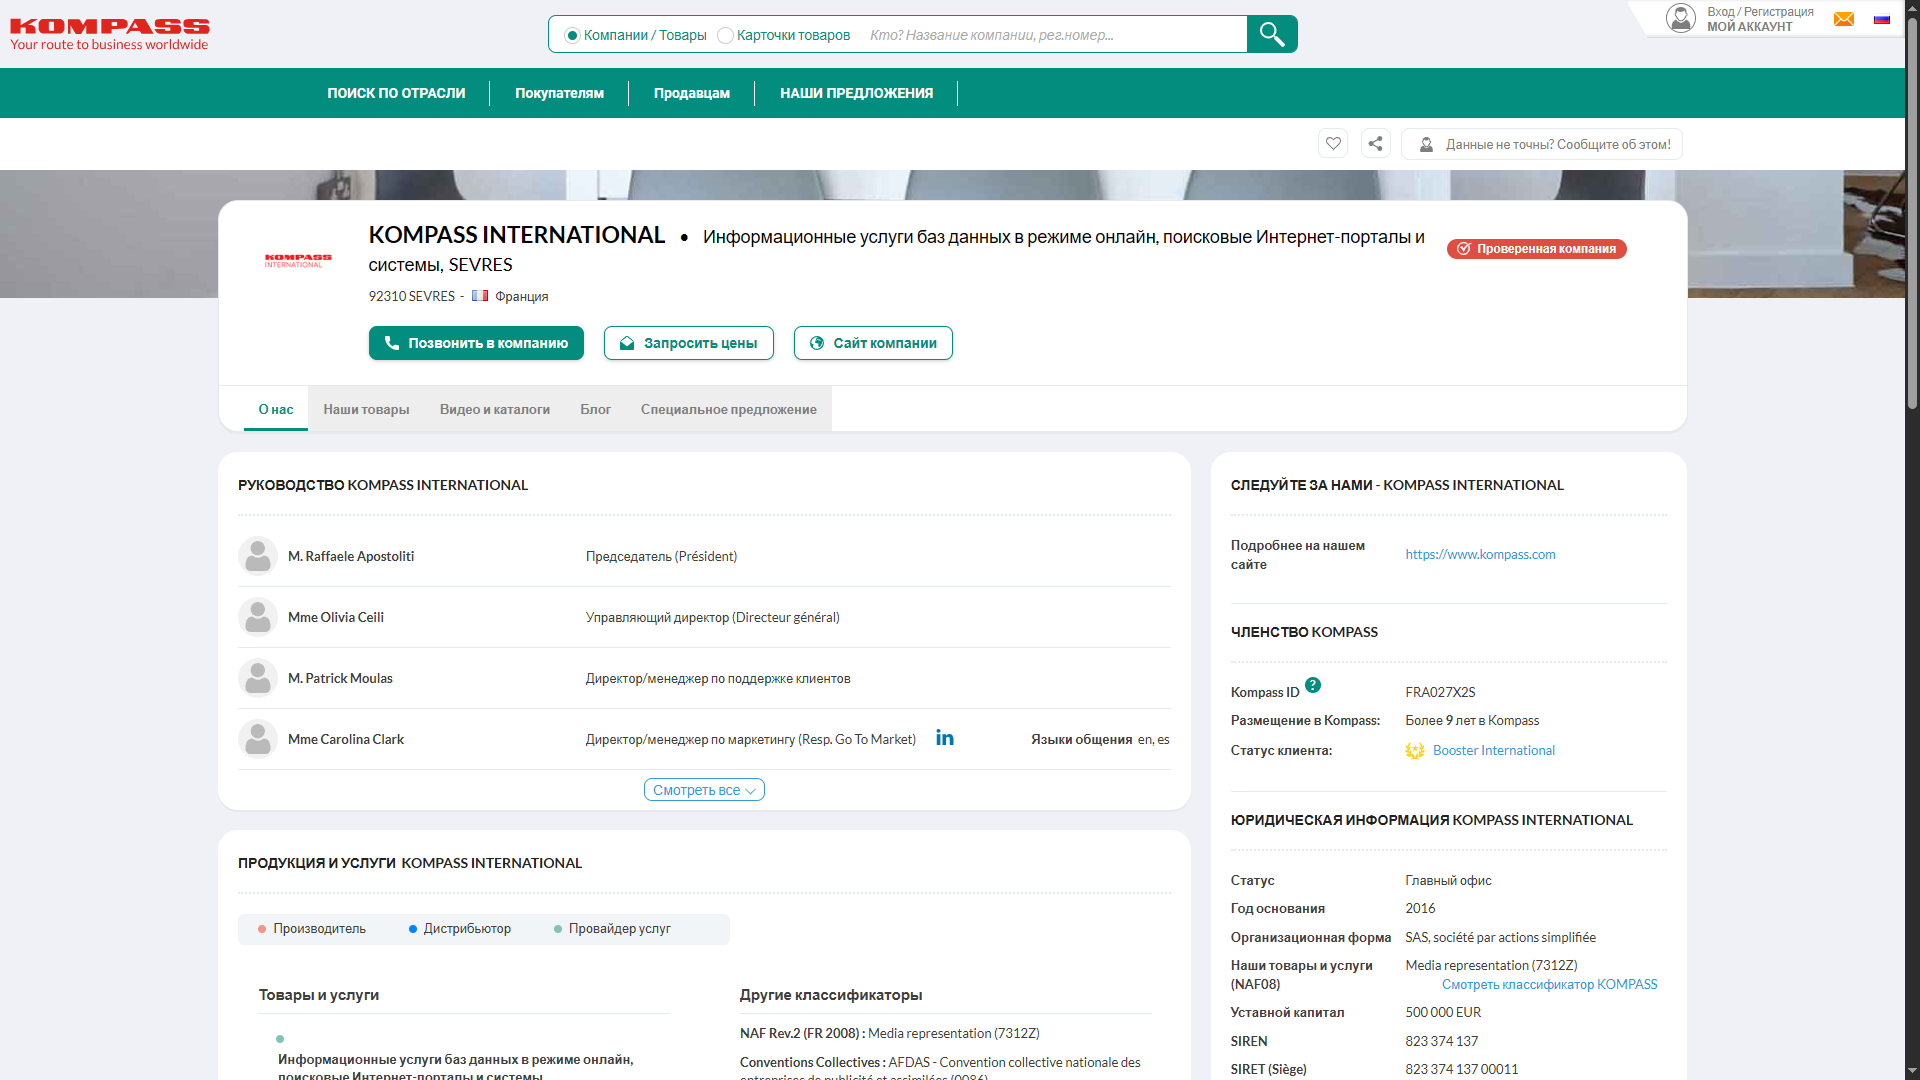1920x1080 pixels.
Task: Click the Booster International badge icon
Action: (x=1415, y=751)
